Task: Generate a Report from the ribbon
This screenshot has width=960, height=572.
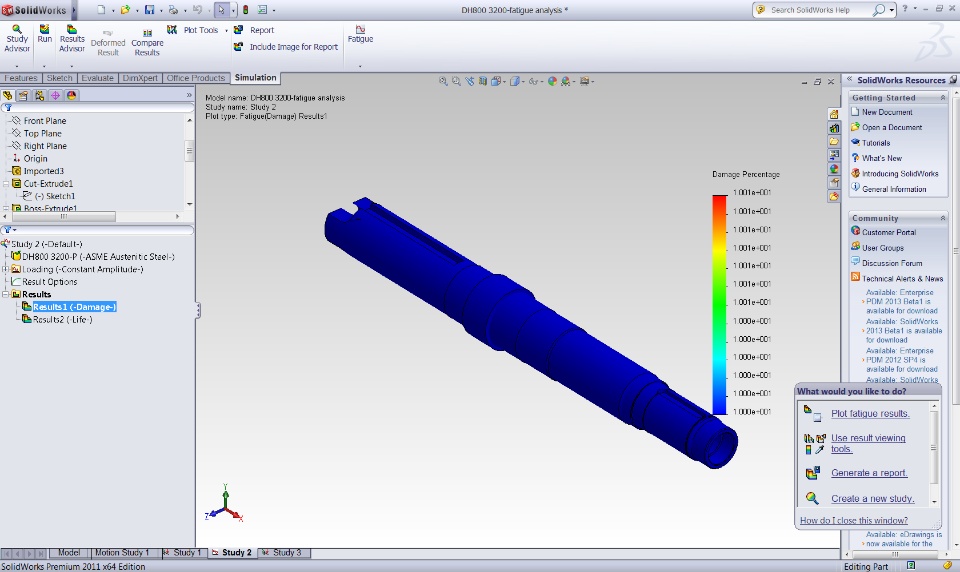Action: pos(254,29)
